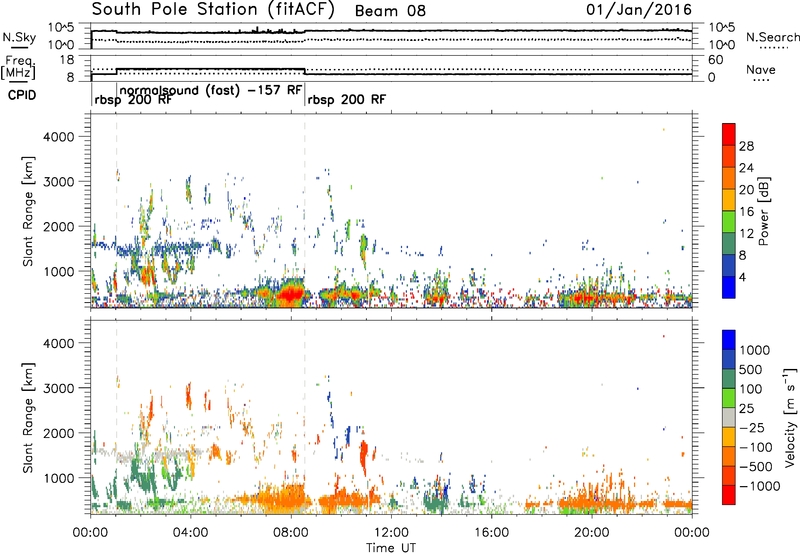Viewport: 800px width, 554px height.
Task: Click the 'rbsp 200 RF' label after 08:00
Action: (346, 99)
